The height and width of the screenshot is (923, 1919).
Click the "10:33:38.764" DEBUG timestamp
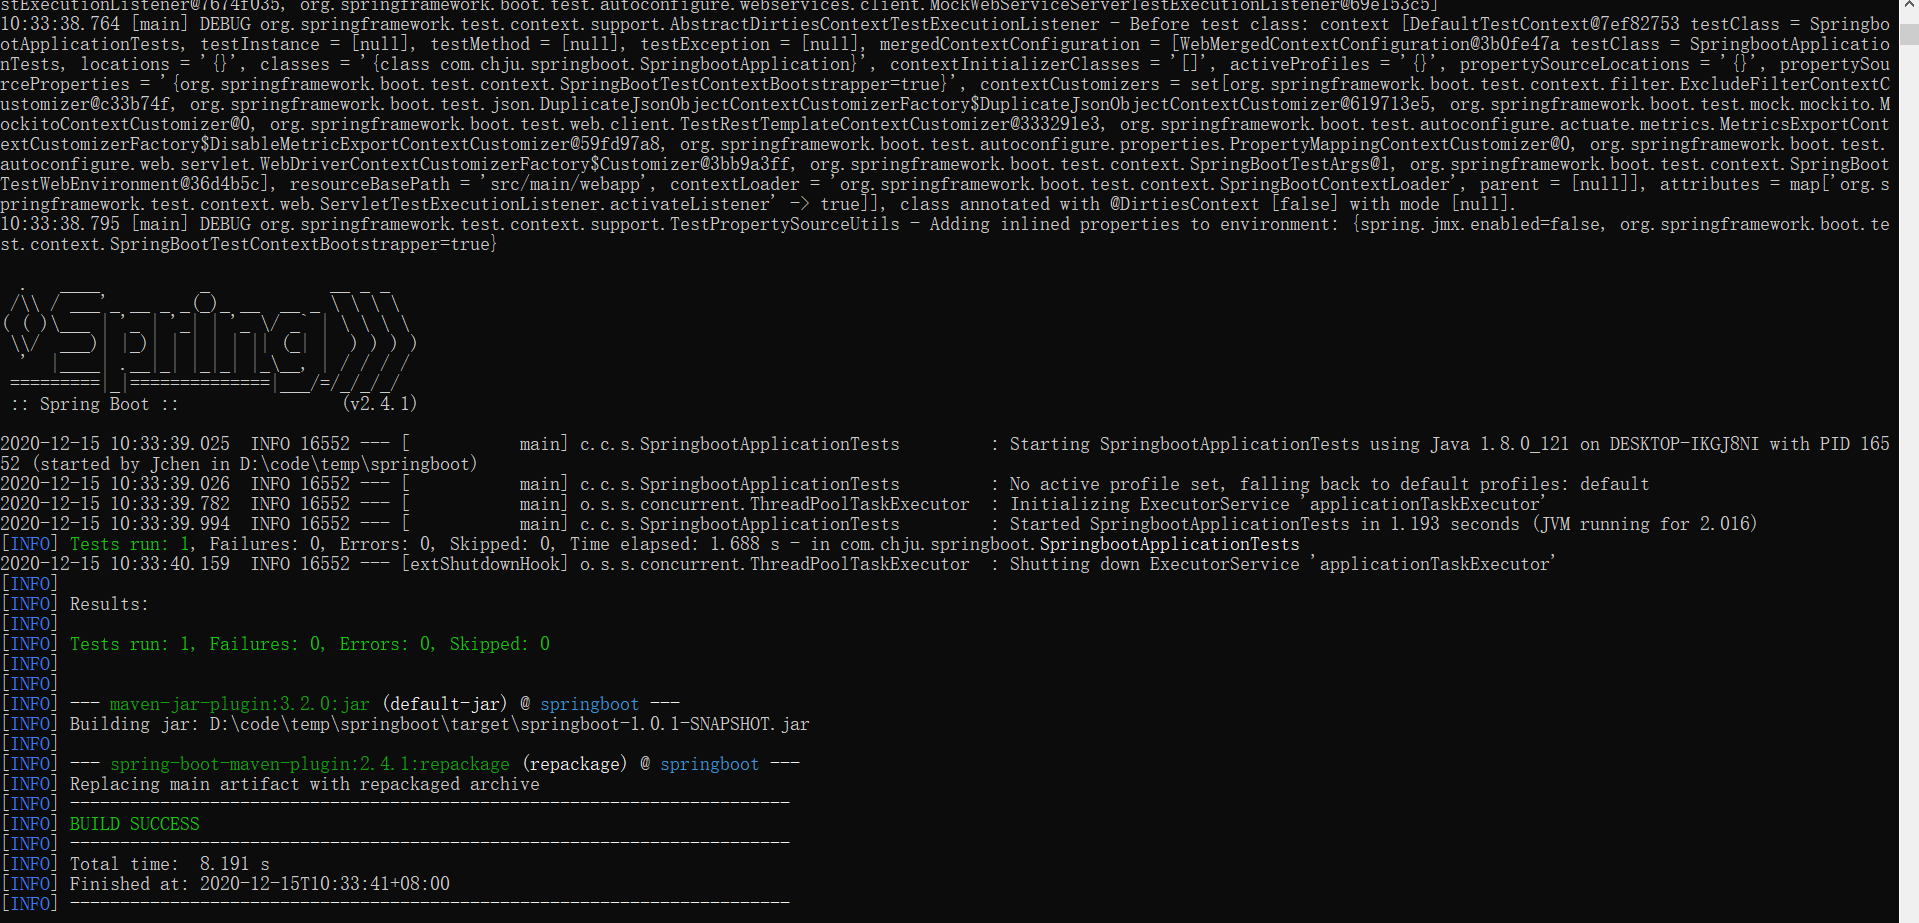pos(60,24)
